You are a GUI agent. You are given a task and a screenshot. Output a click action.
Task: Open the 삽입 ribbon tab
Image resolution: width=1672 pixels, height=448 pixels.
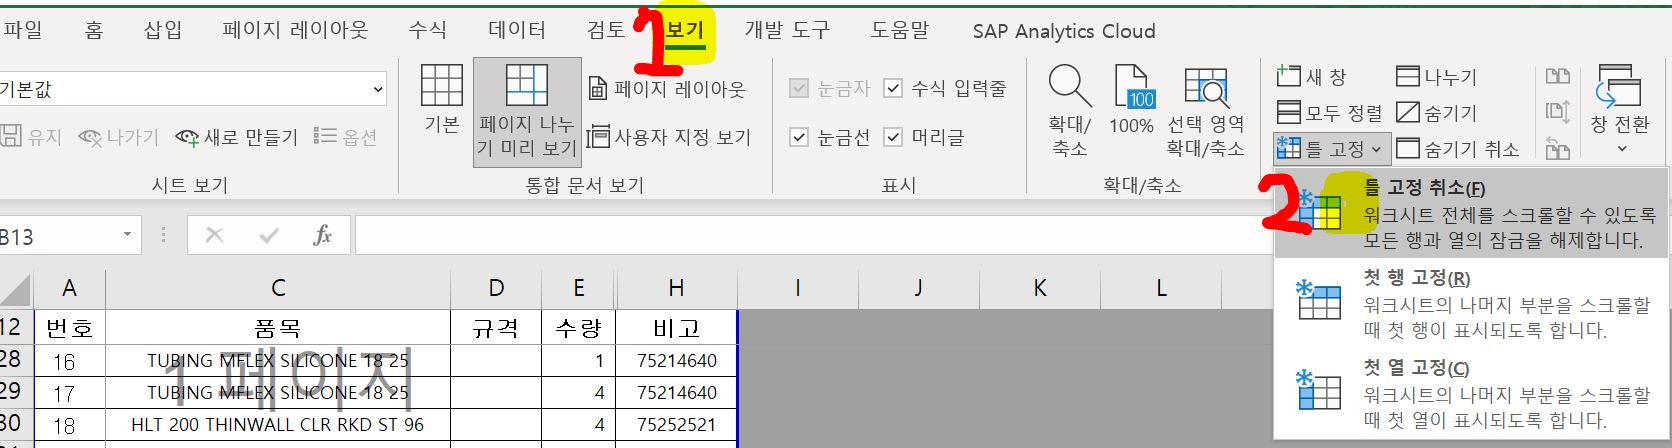click(x=163, y=30)
